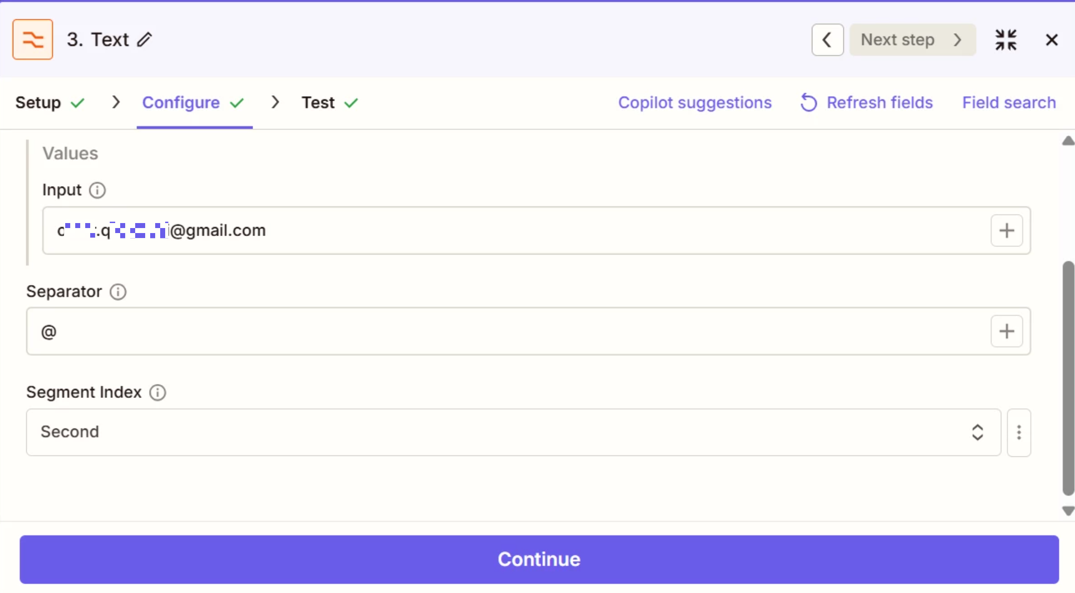The width and height of the screenshot is (1075, 593).
Task: Open Copilot suggestions link
Action: point(694,103)
